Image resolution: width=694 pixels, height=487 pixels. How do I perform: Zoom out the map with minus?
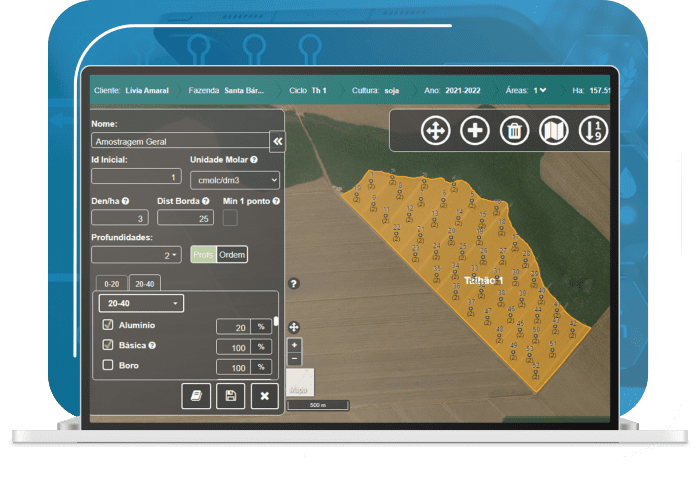(294, 359)
